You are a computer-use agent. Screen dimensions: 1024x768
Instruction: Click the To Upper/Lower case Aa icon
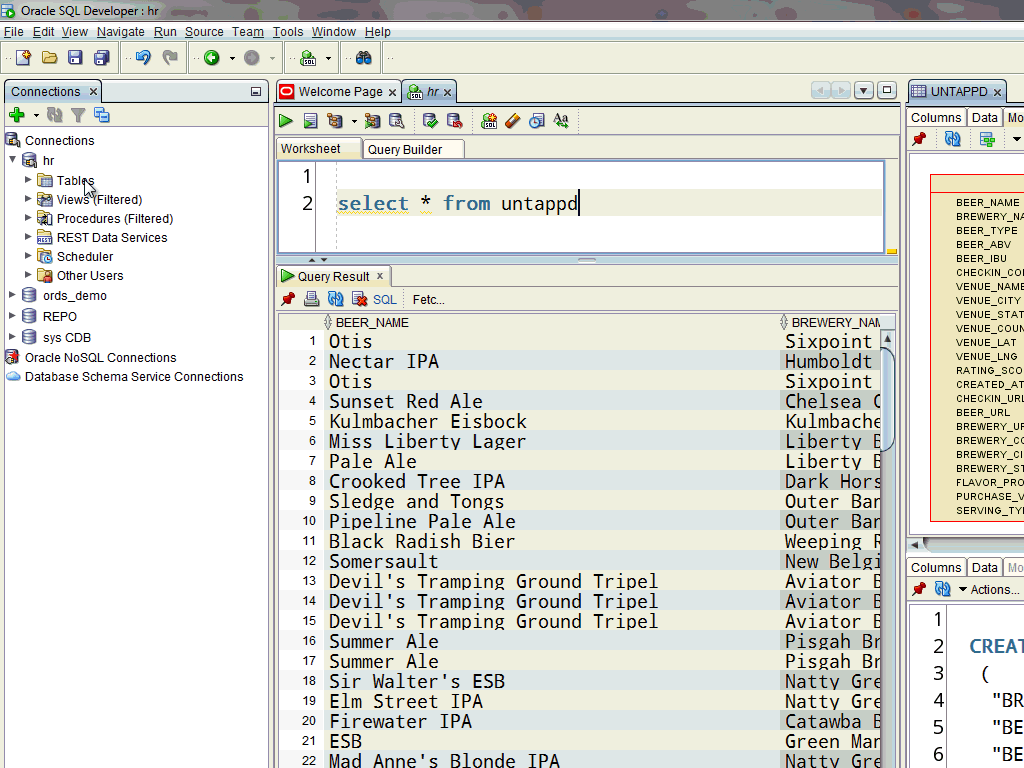561,121
